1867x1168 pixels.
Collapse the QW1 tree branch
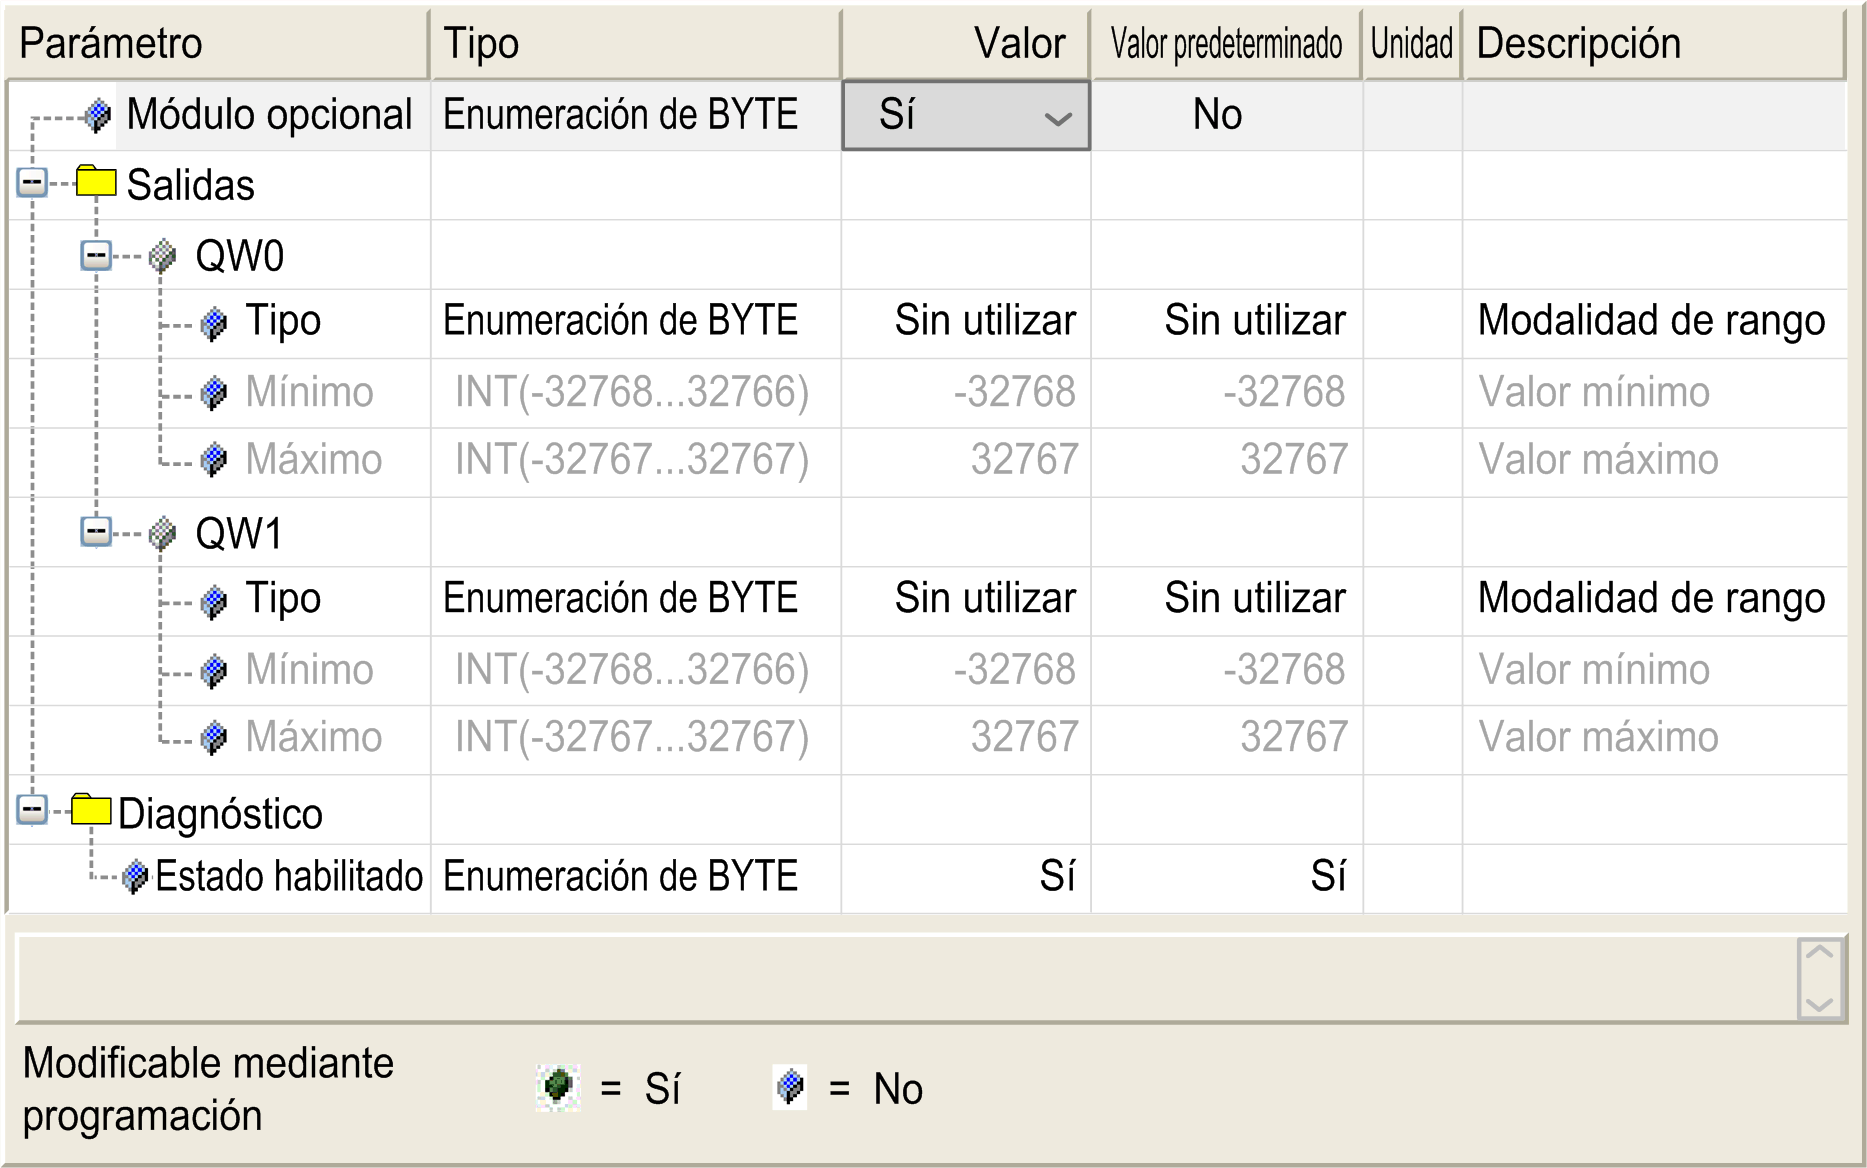click(x=95, y=531)
